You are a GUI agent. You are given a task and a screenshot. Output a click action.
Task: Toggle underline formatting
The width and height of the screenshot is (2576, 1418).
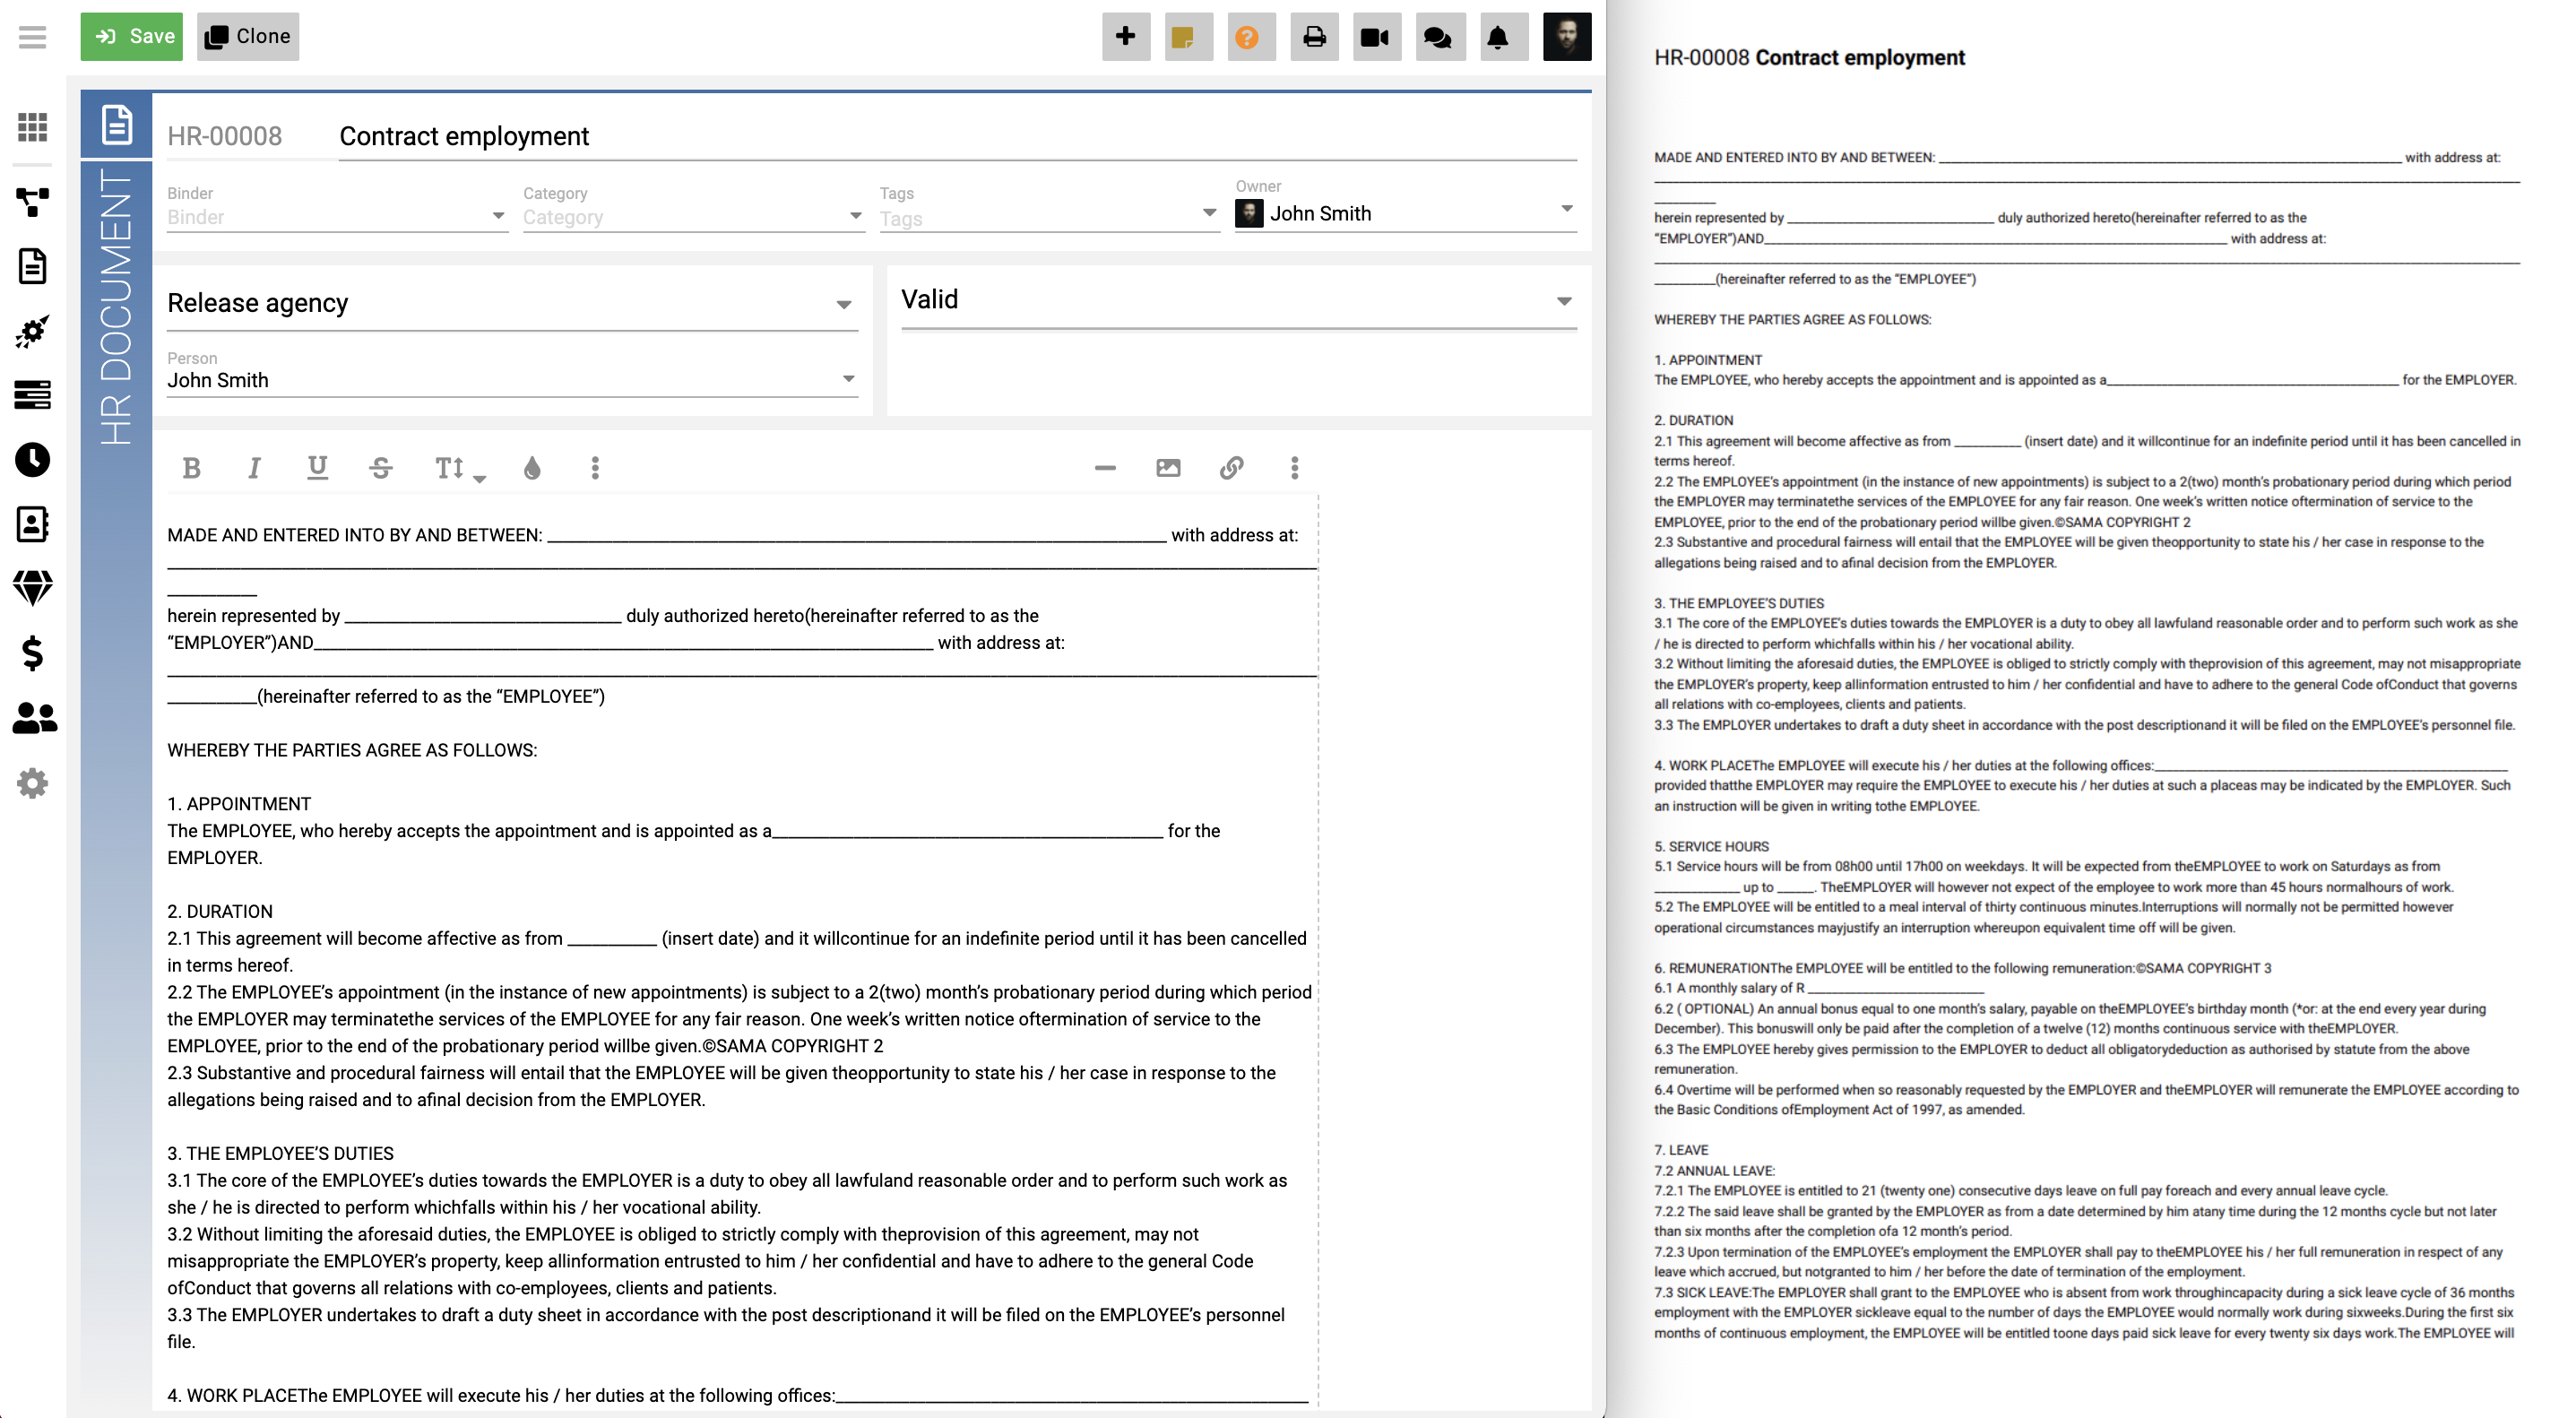tap(317, 468)
